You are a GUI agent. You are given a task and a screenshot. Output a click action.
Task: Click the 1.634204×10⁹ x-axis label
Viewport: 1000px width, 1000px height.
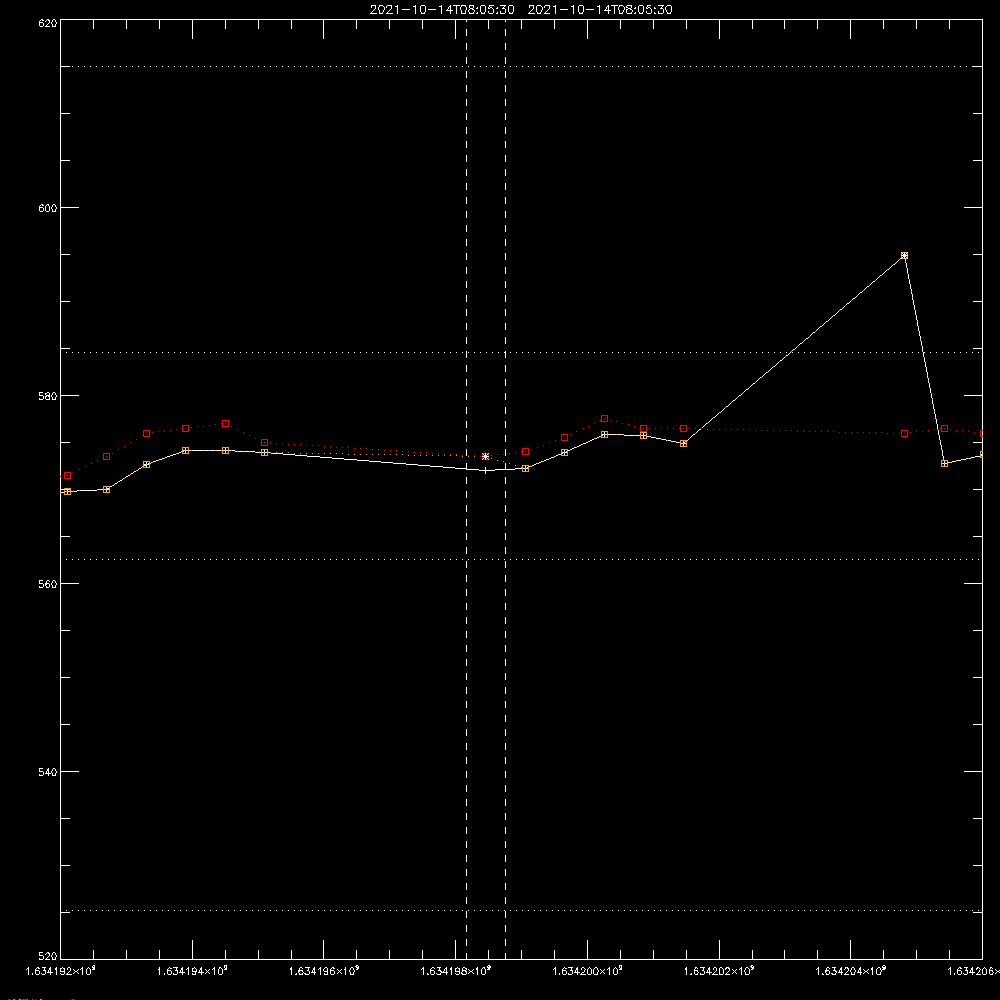[x=851, y=971]
